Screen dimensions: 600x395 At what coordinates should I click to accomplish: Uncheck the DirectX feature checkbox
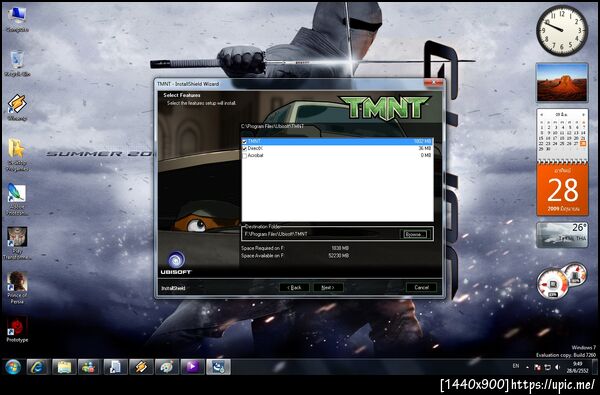[x=245, y=149]
